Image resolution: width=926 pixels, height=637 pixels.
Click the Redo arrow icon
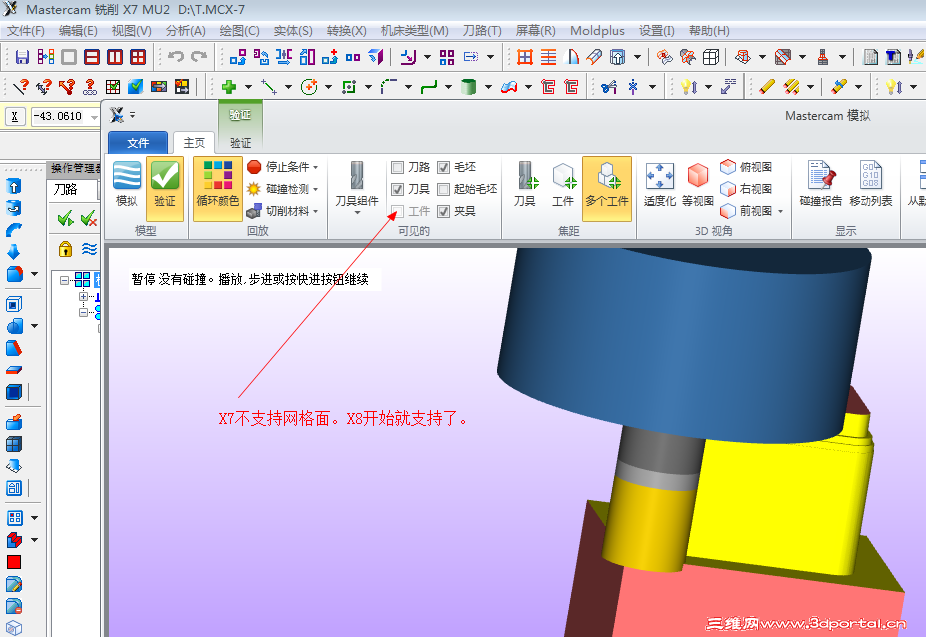(x=200, y=57)
